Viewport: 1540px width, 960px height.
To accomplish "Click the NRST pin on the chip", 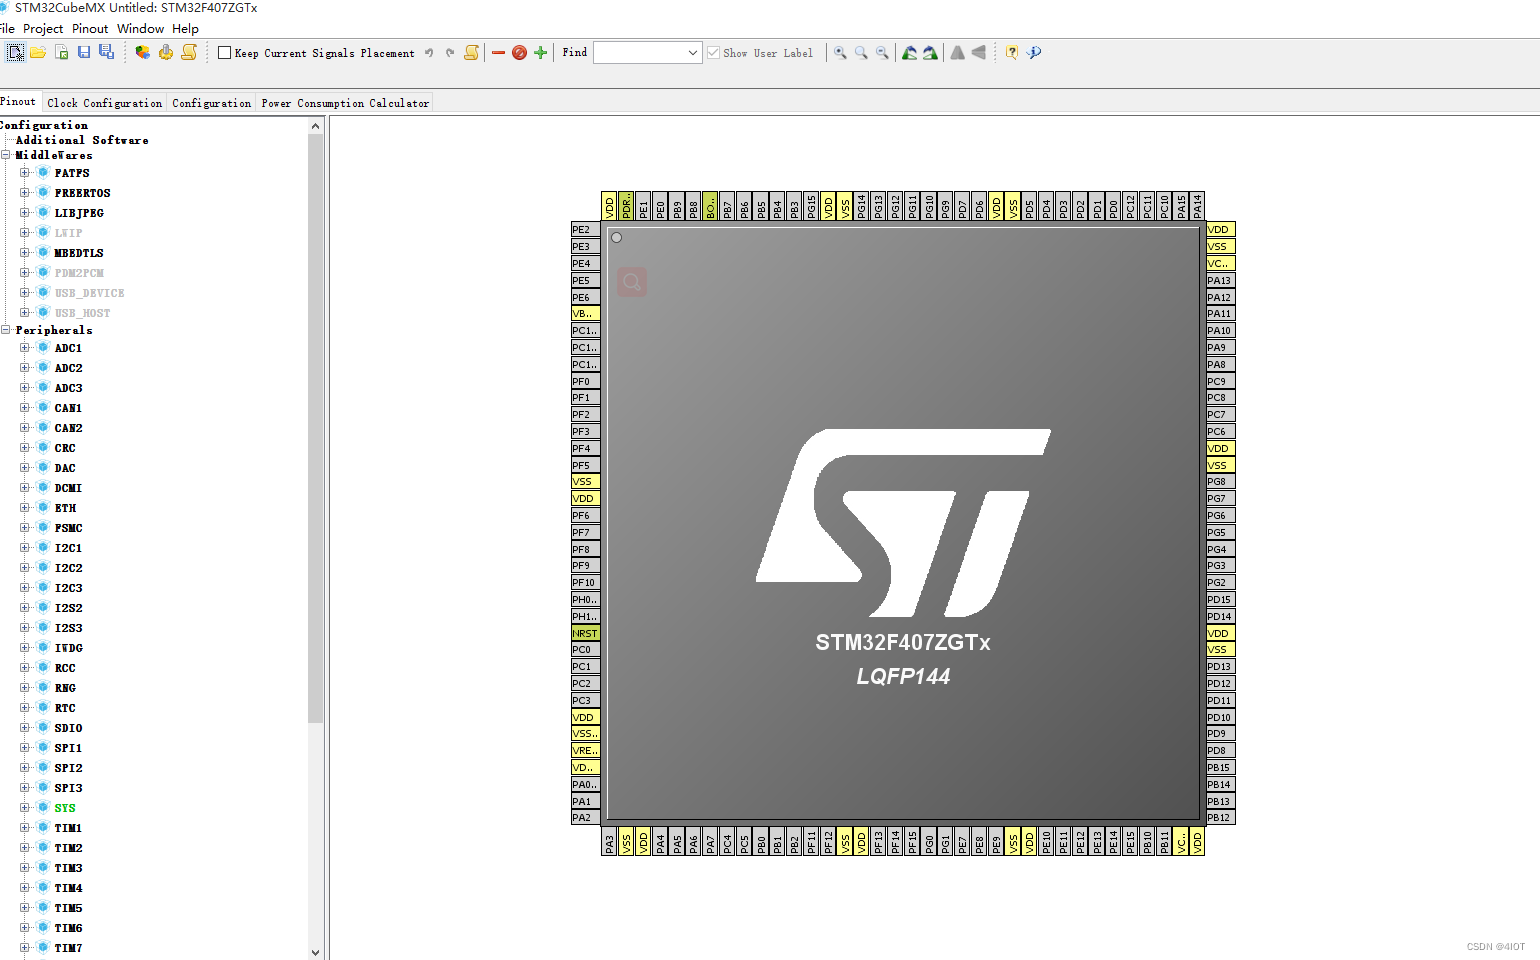I will point(584,633).
